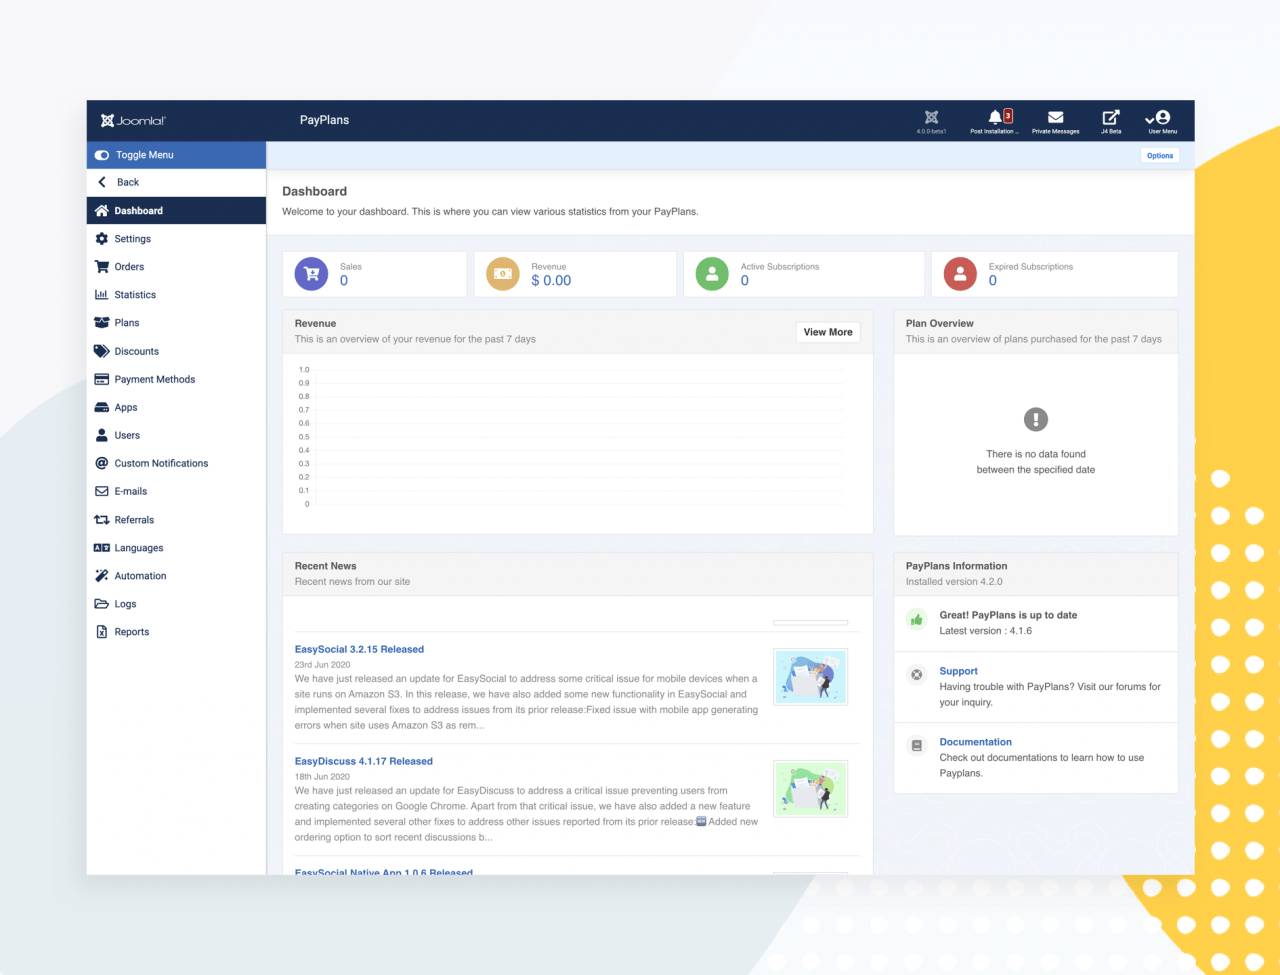Image resolution: width=1280 pixels, height=975 pixels.
Task: Expand the User Menu dropdown
Action: tap(1162, 121)
